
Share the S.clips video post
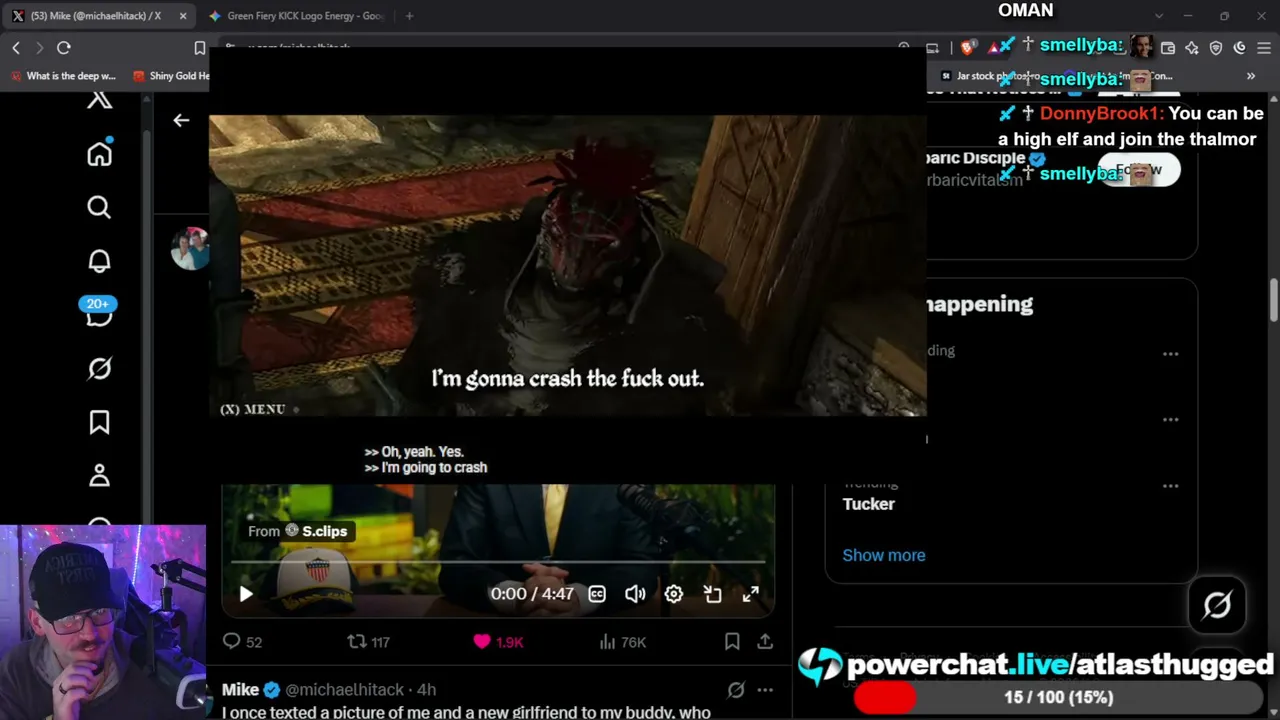tap(765, 642)
